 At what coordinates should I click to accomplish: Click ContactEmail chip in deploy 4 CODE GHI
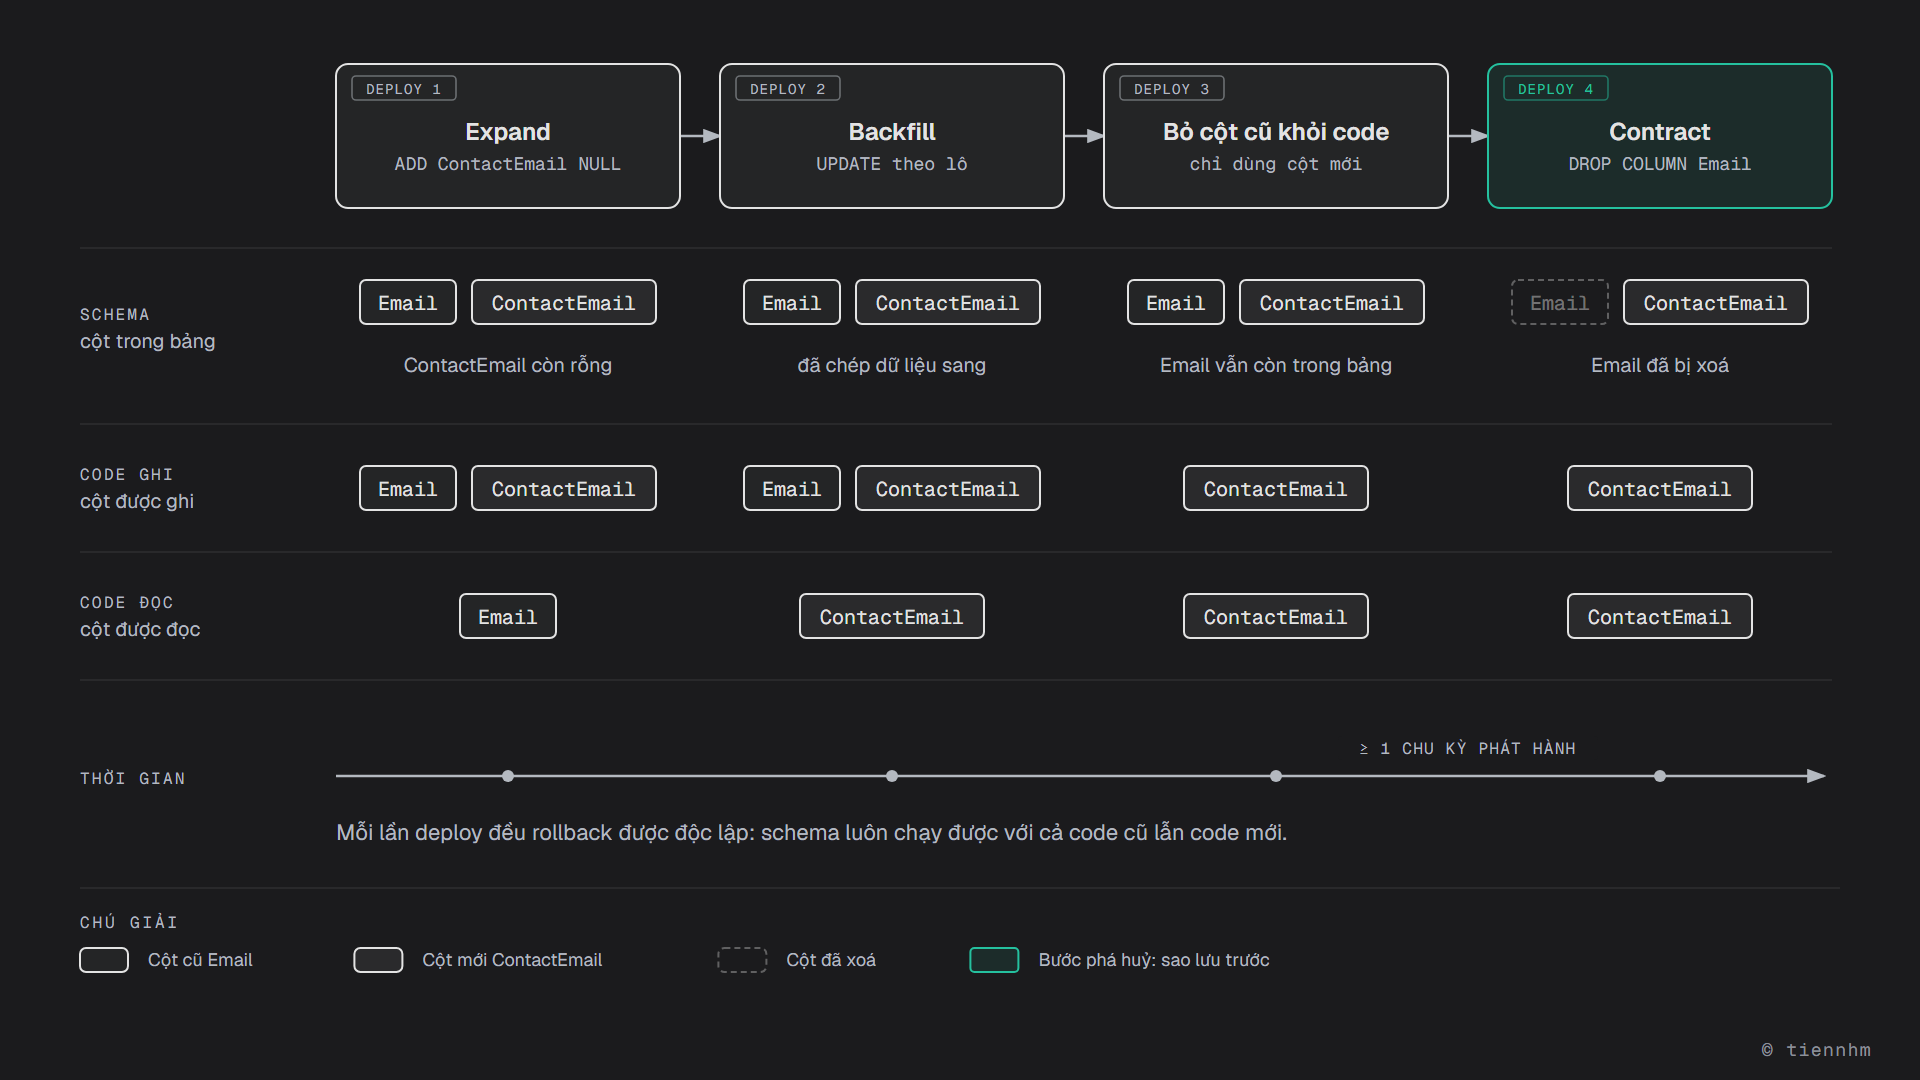coord(1660,488)
